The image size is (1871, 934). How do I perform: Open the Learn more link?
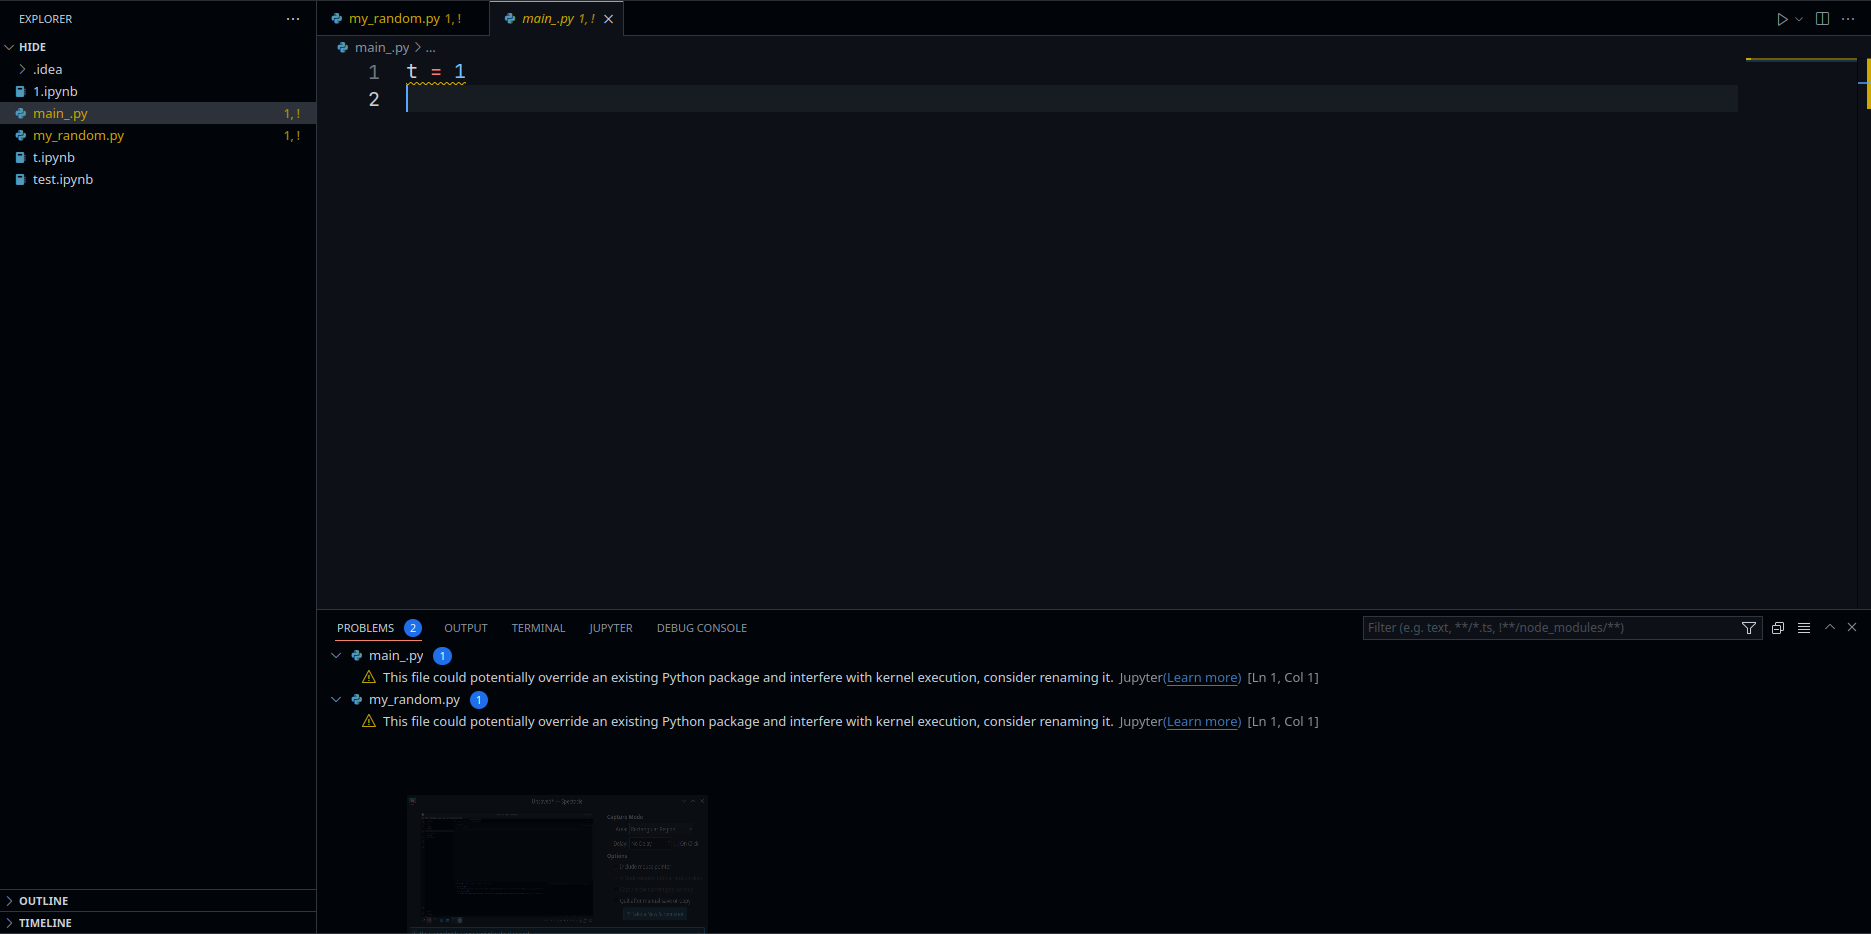tap(1203, 677)
